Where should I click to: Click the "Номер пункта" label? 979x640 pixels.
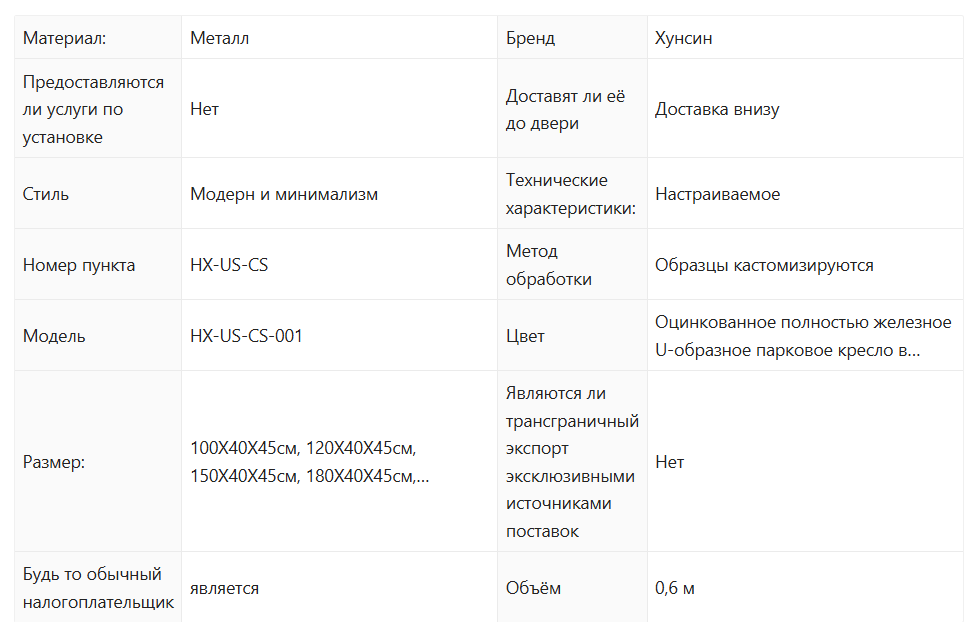click(79, 265)
